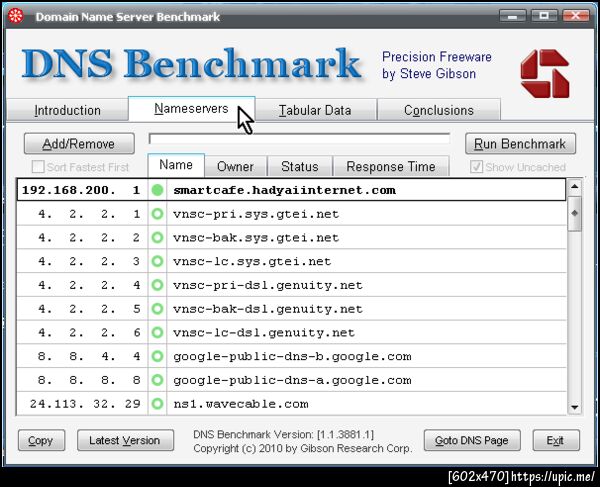Click the Add/Remove button
Viewport: 600px width, 487px height.
pyautogui.click(x=79, y=144)
